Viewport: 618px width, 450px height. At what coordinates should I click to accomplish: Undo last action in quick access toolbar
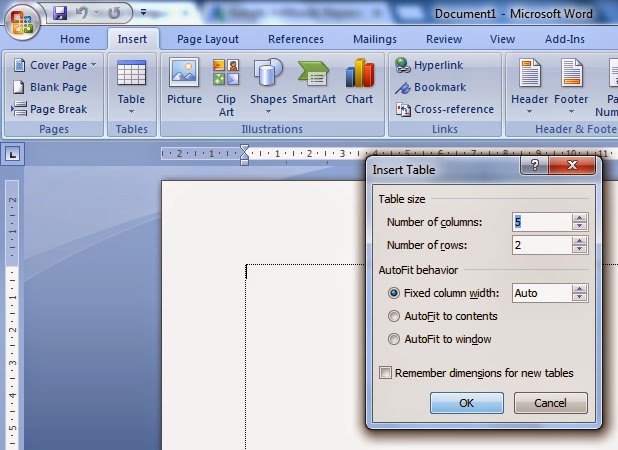(82, 13)
